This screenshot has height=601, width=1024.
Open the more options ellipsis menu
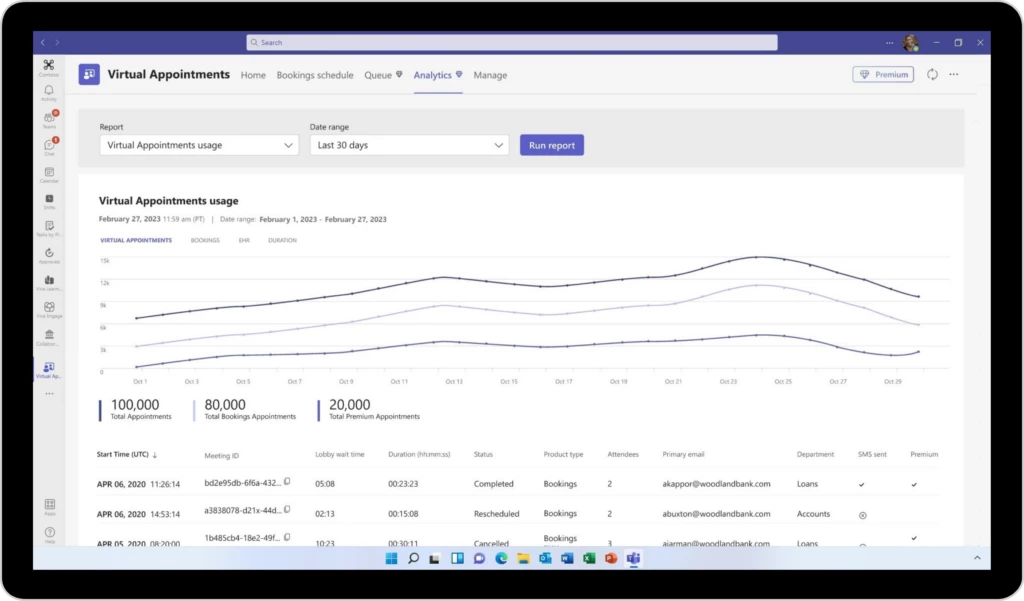coord(954,74)
